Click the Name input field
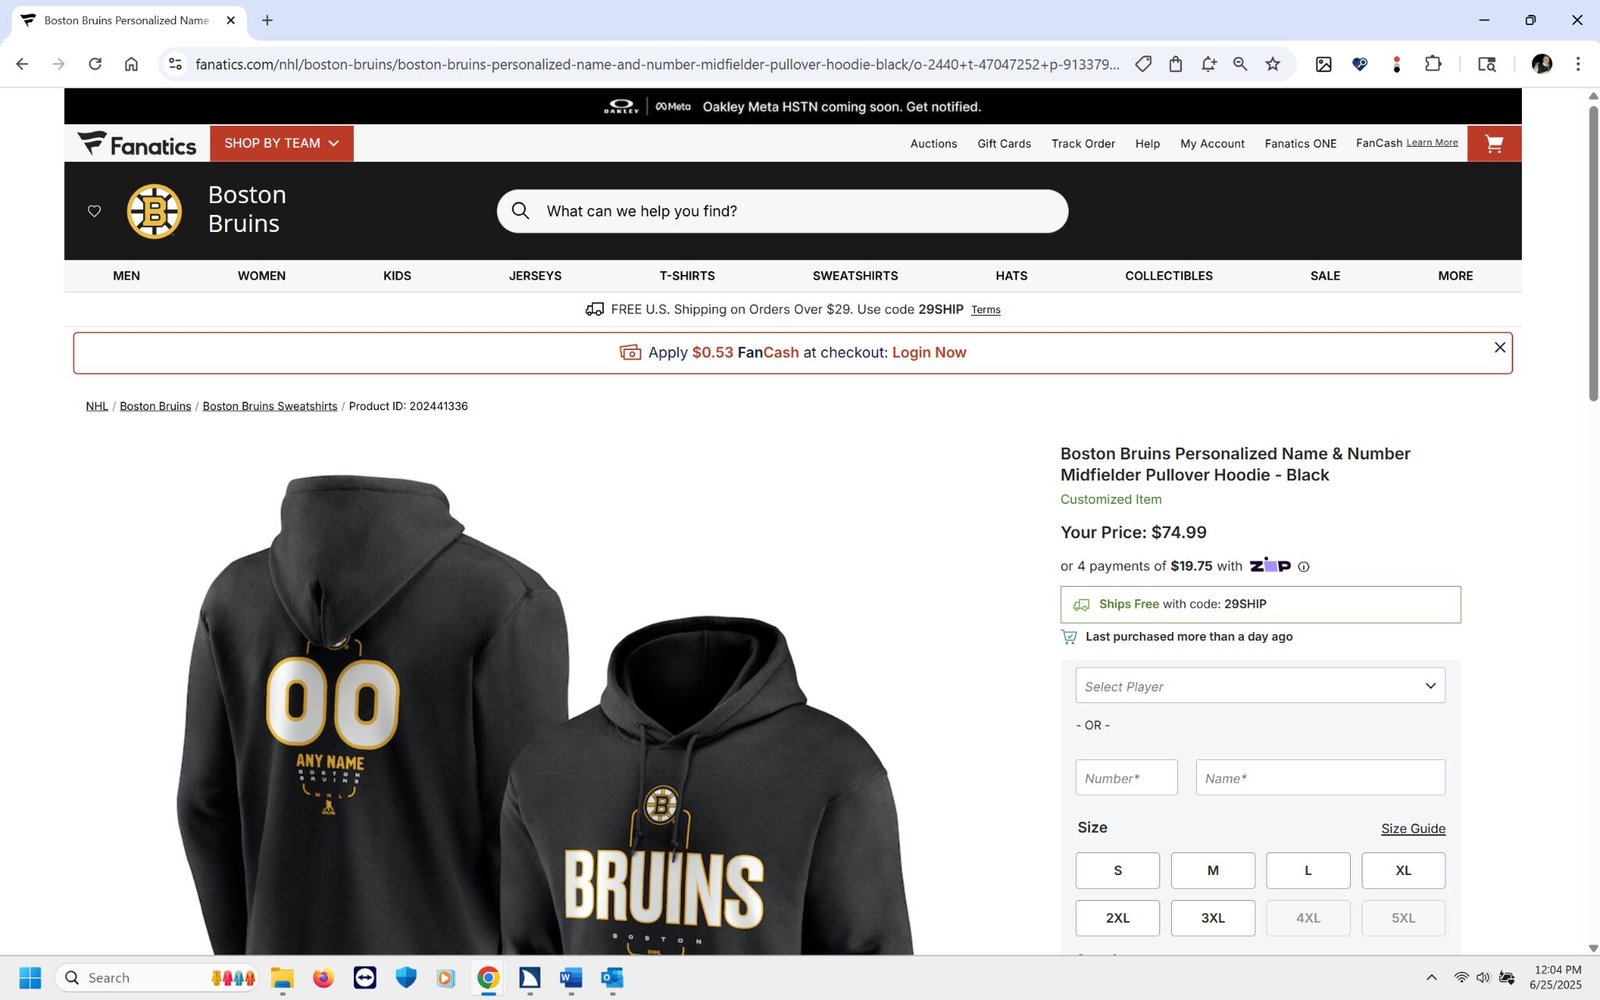1600x1000 pixels. [x=1320, y=778]
